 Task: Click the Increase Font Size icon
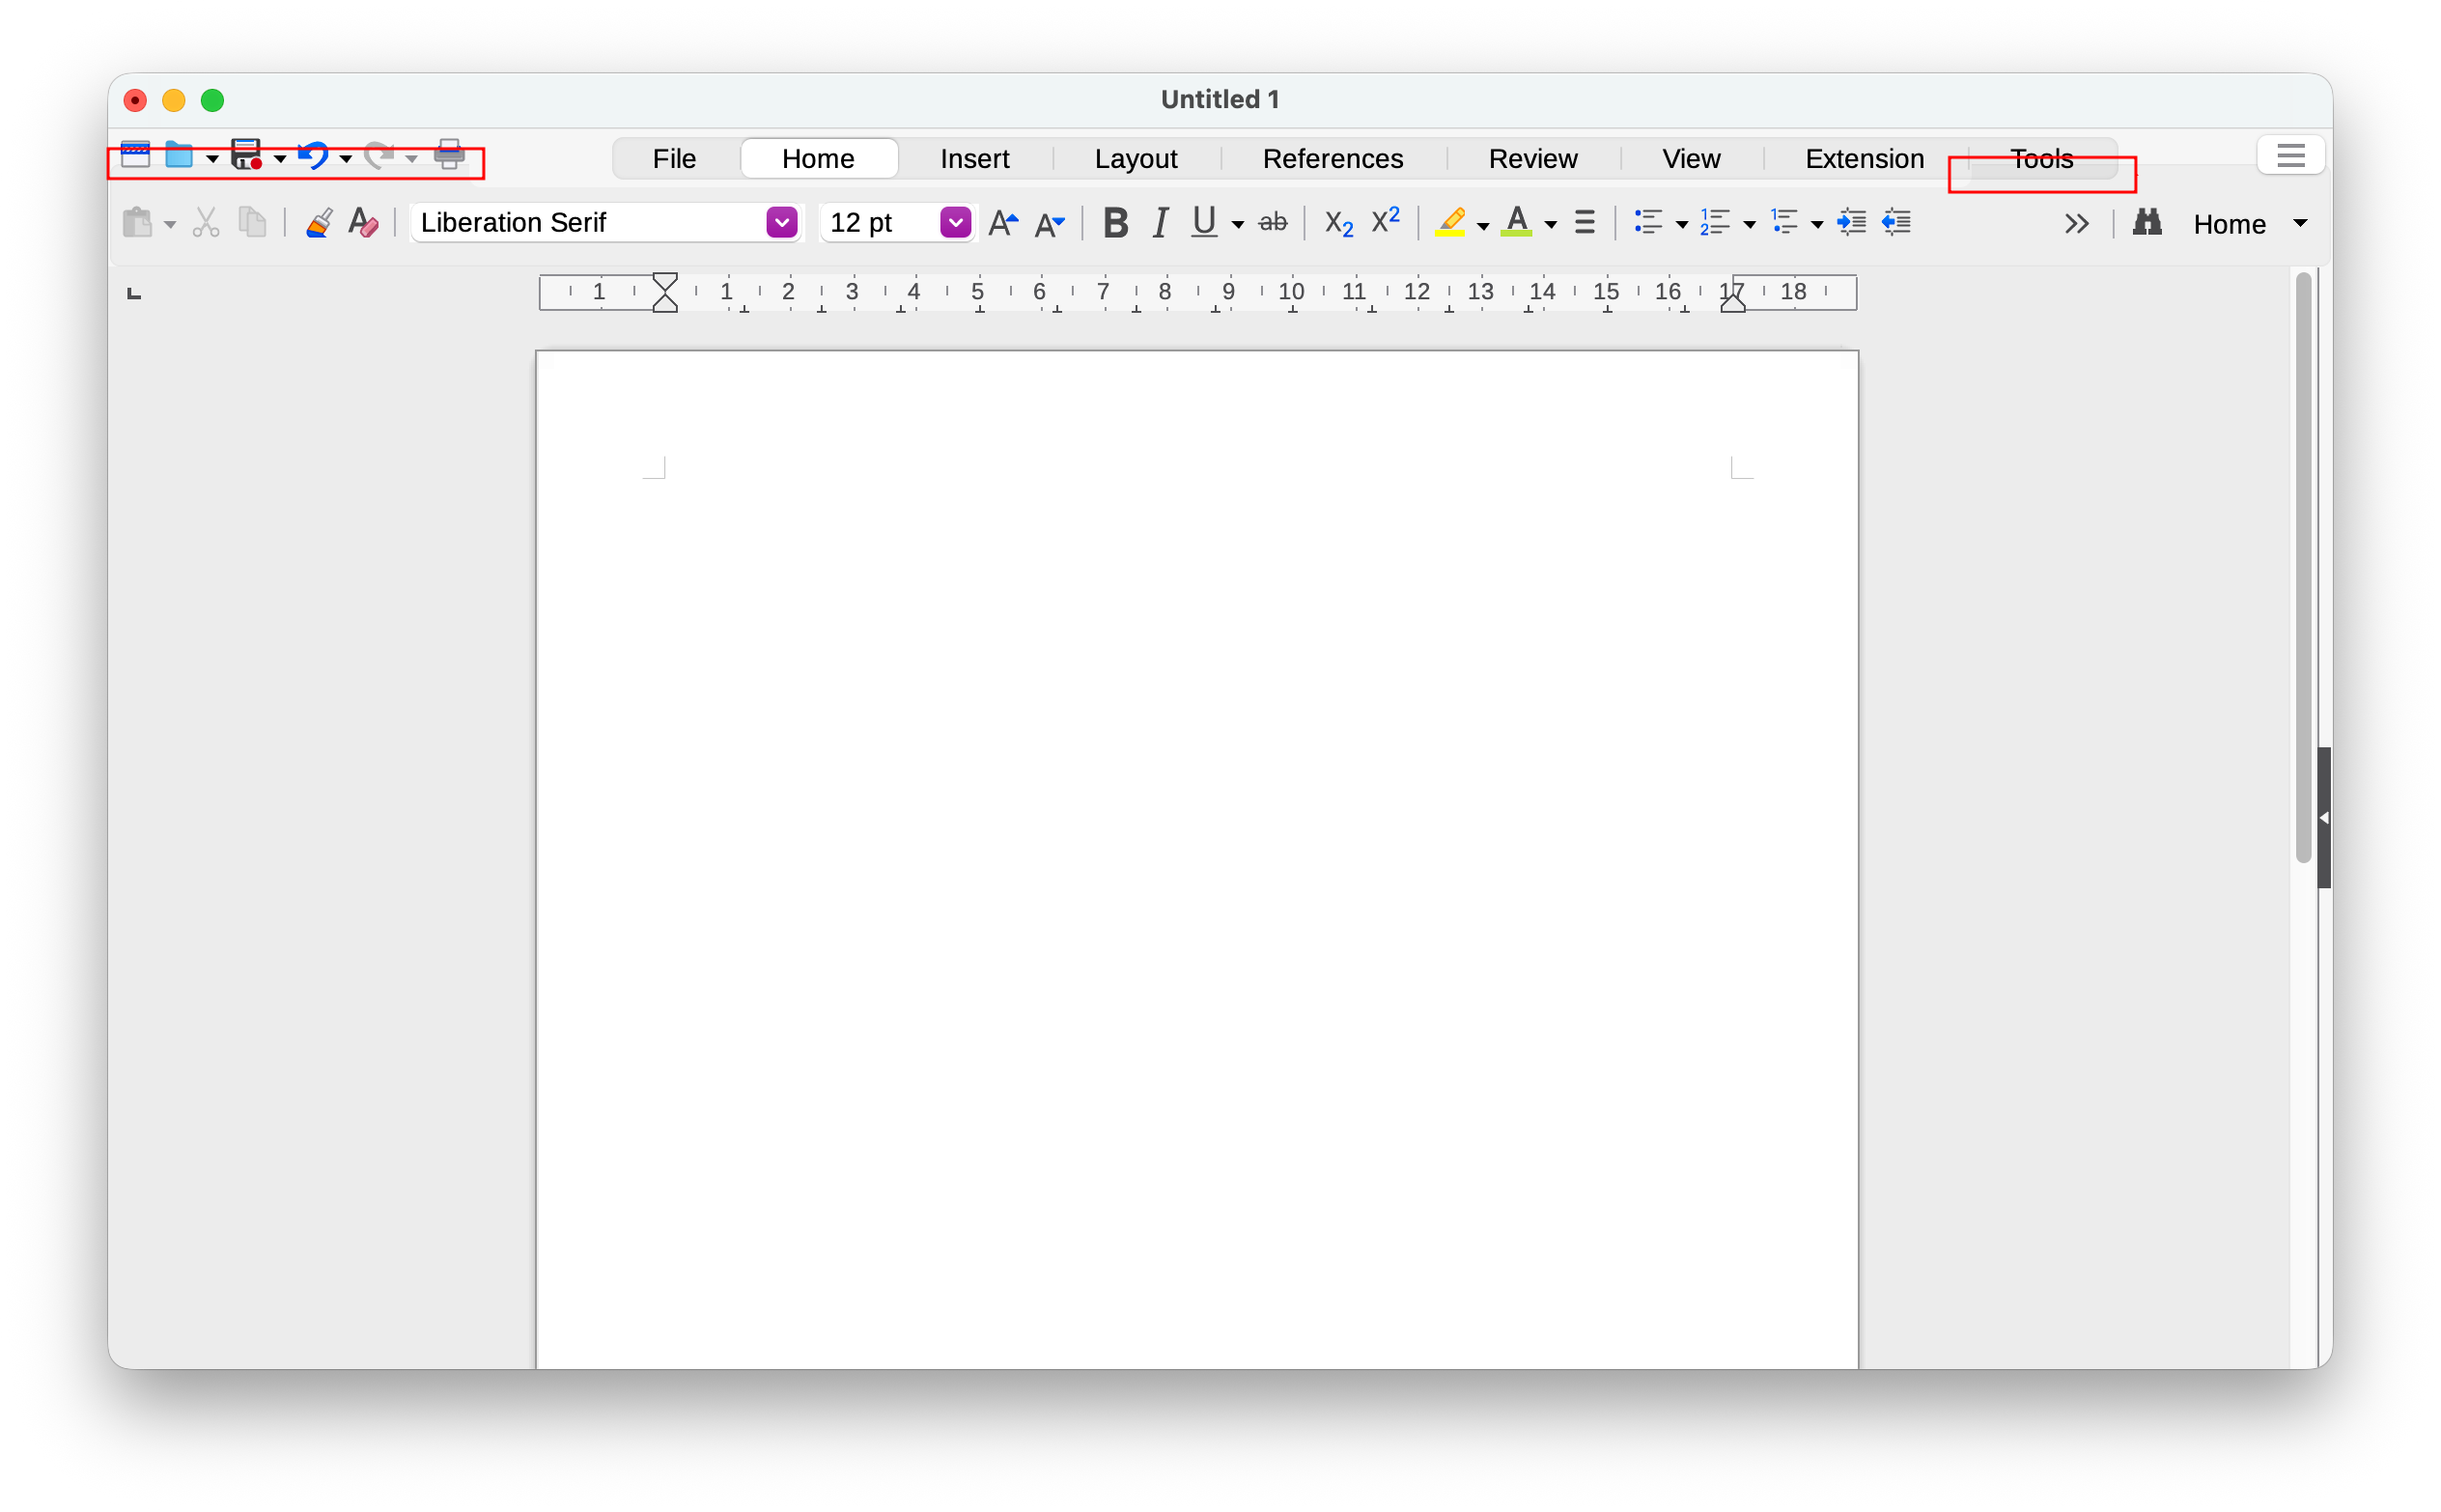point(1002,223)
